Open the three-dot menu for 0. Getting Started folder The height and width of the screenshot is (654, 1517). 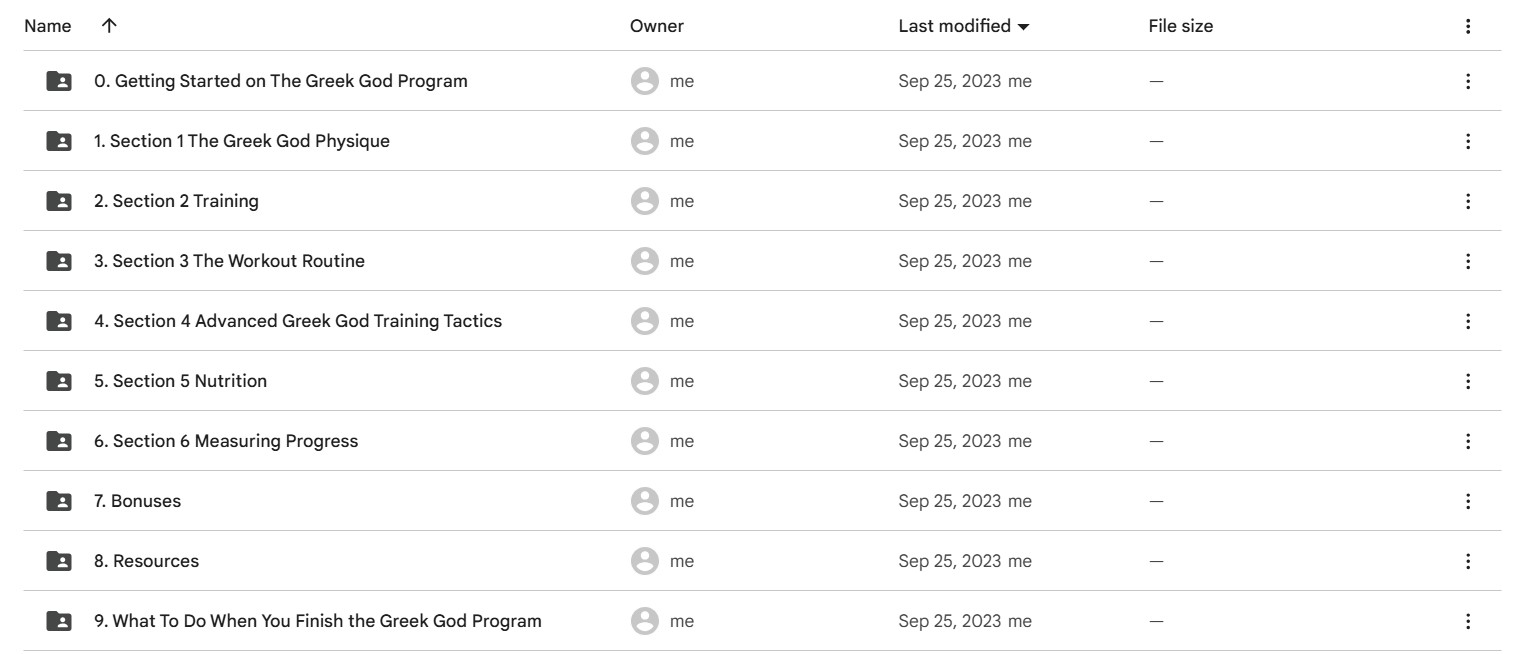point(1467,81)
